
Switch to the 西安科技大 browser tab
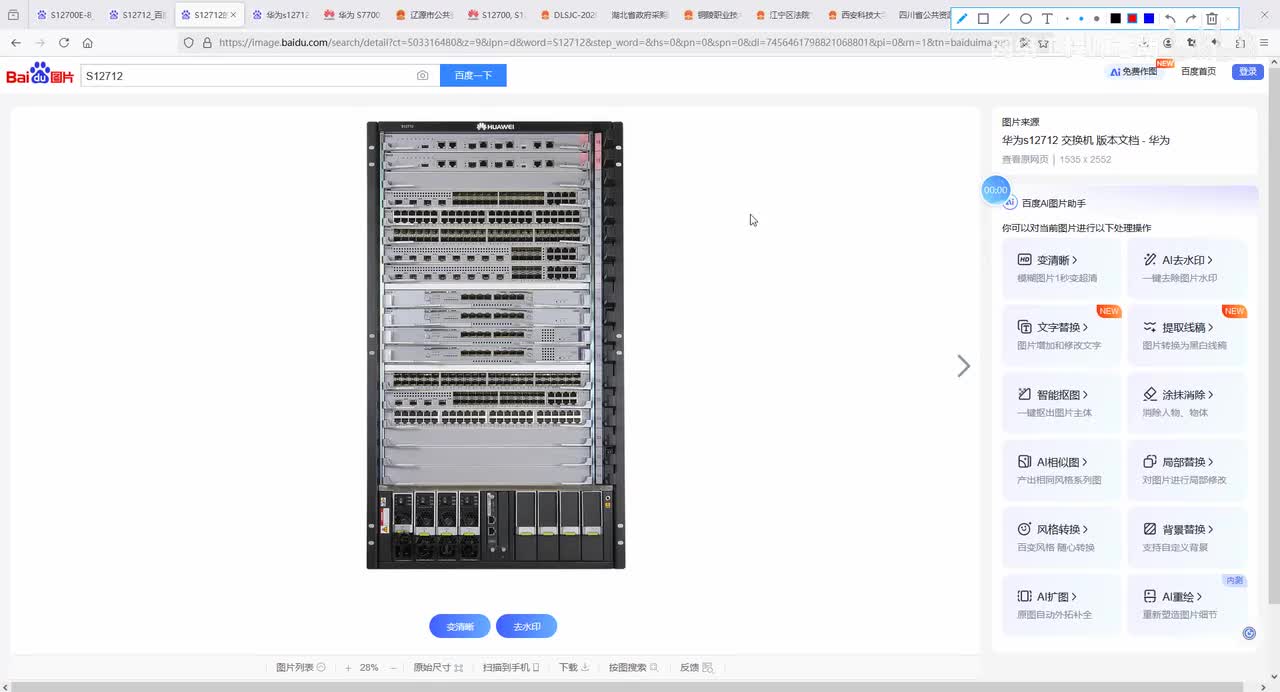coord(855,15)
